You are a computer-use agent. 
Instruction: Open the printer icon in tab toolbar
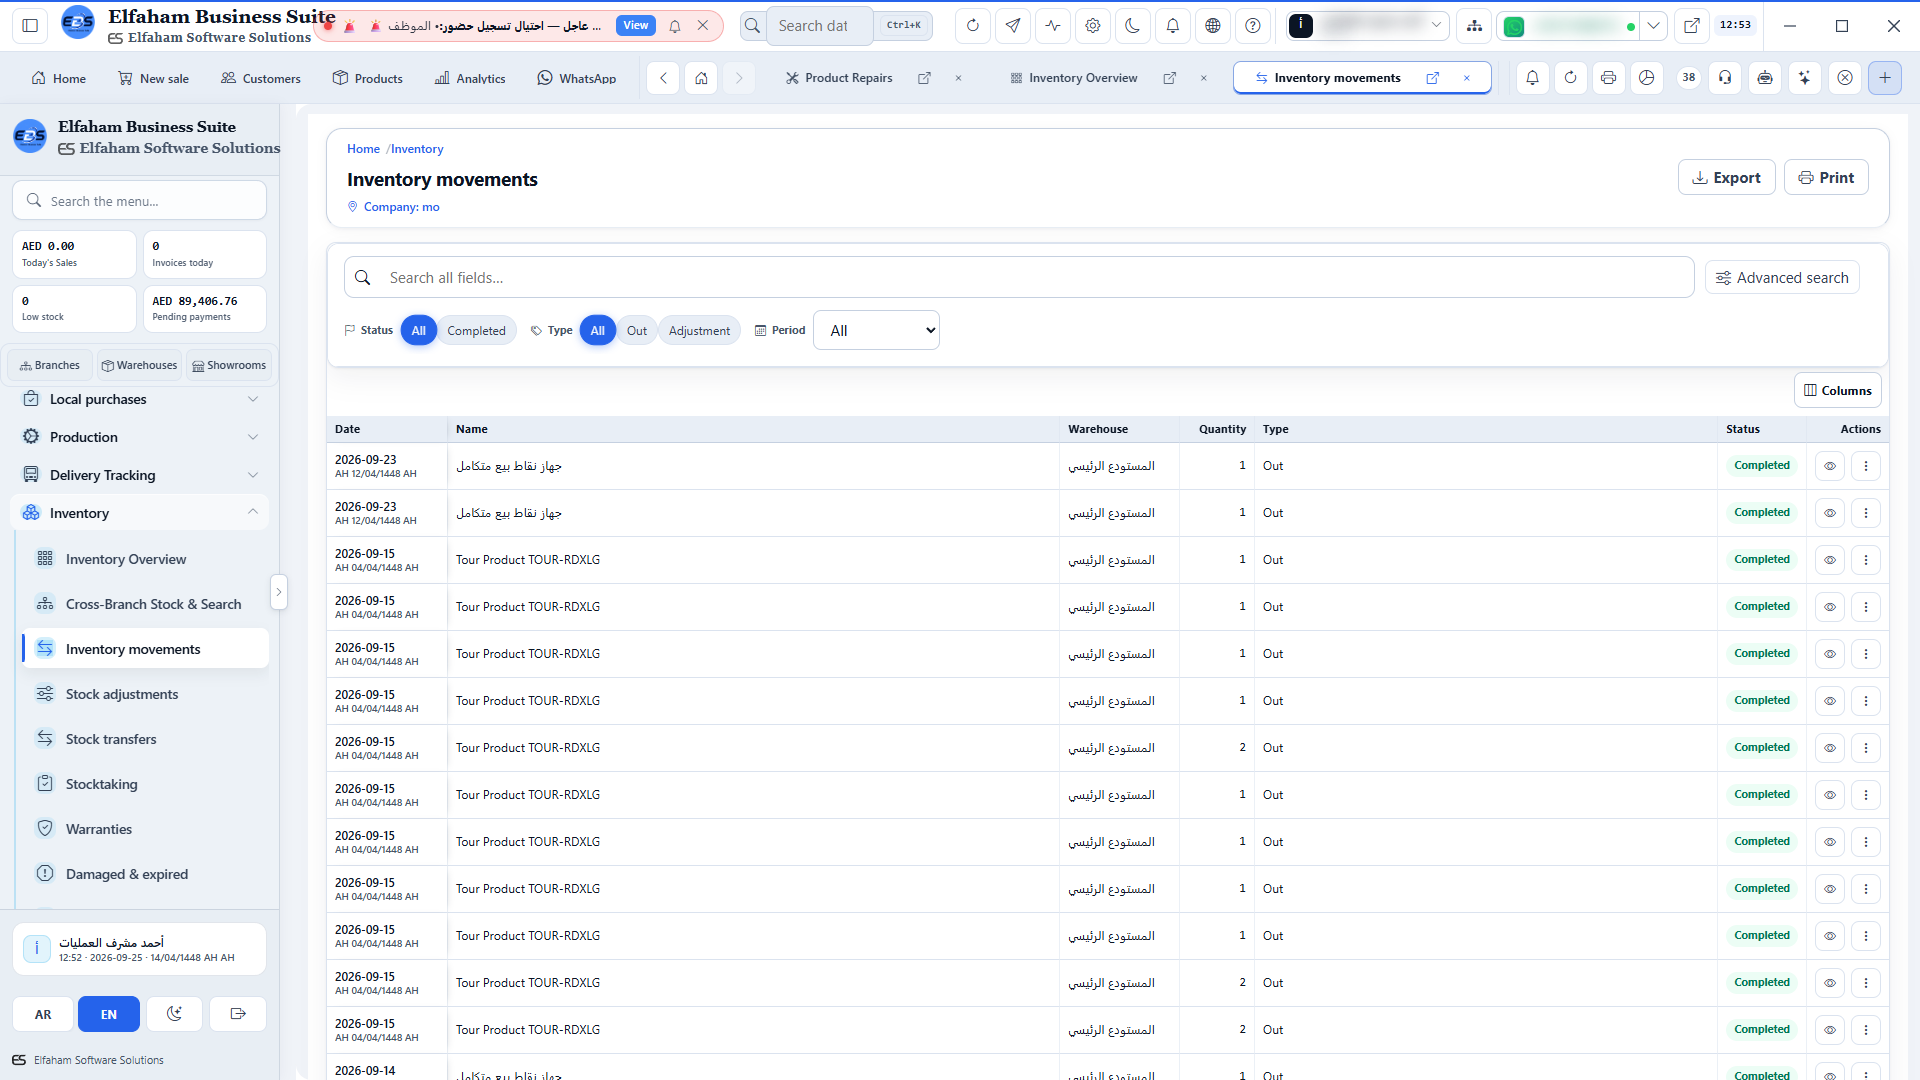[1608, 78]
